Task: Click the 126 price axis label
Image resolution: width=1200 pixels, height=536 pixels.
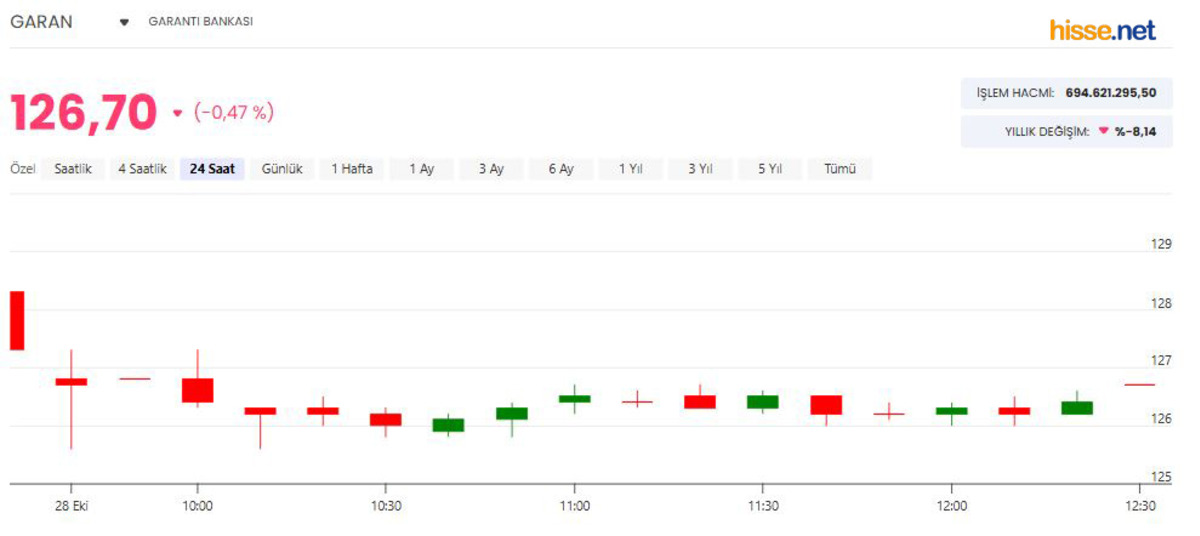Action: coord(1161,418)
